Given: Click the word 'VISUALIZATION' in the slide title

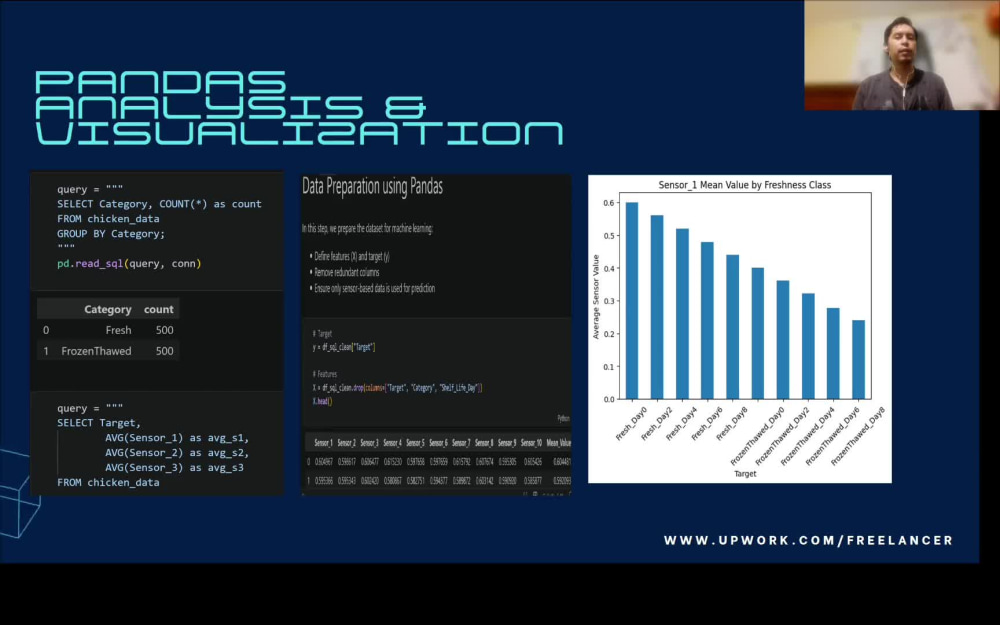Looking at the screenshot, I should 299,132.
